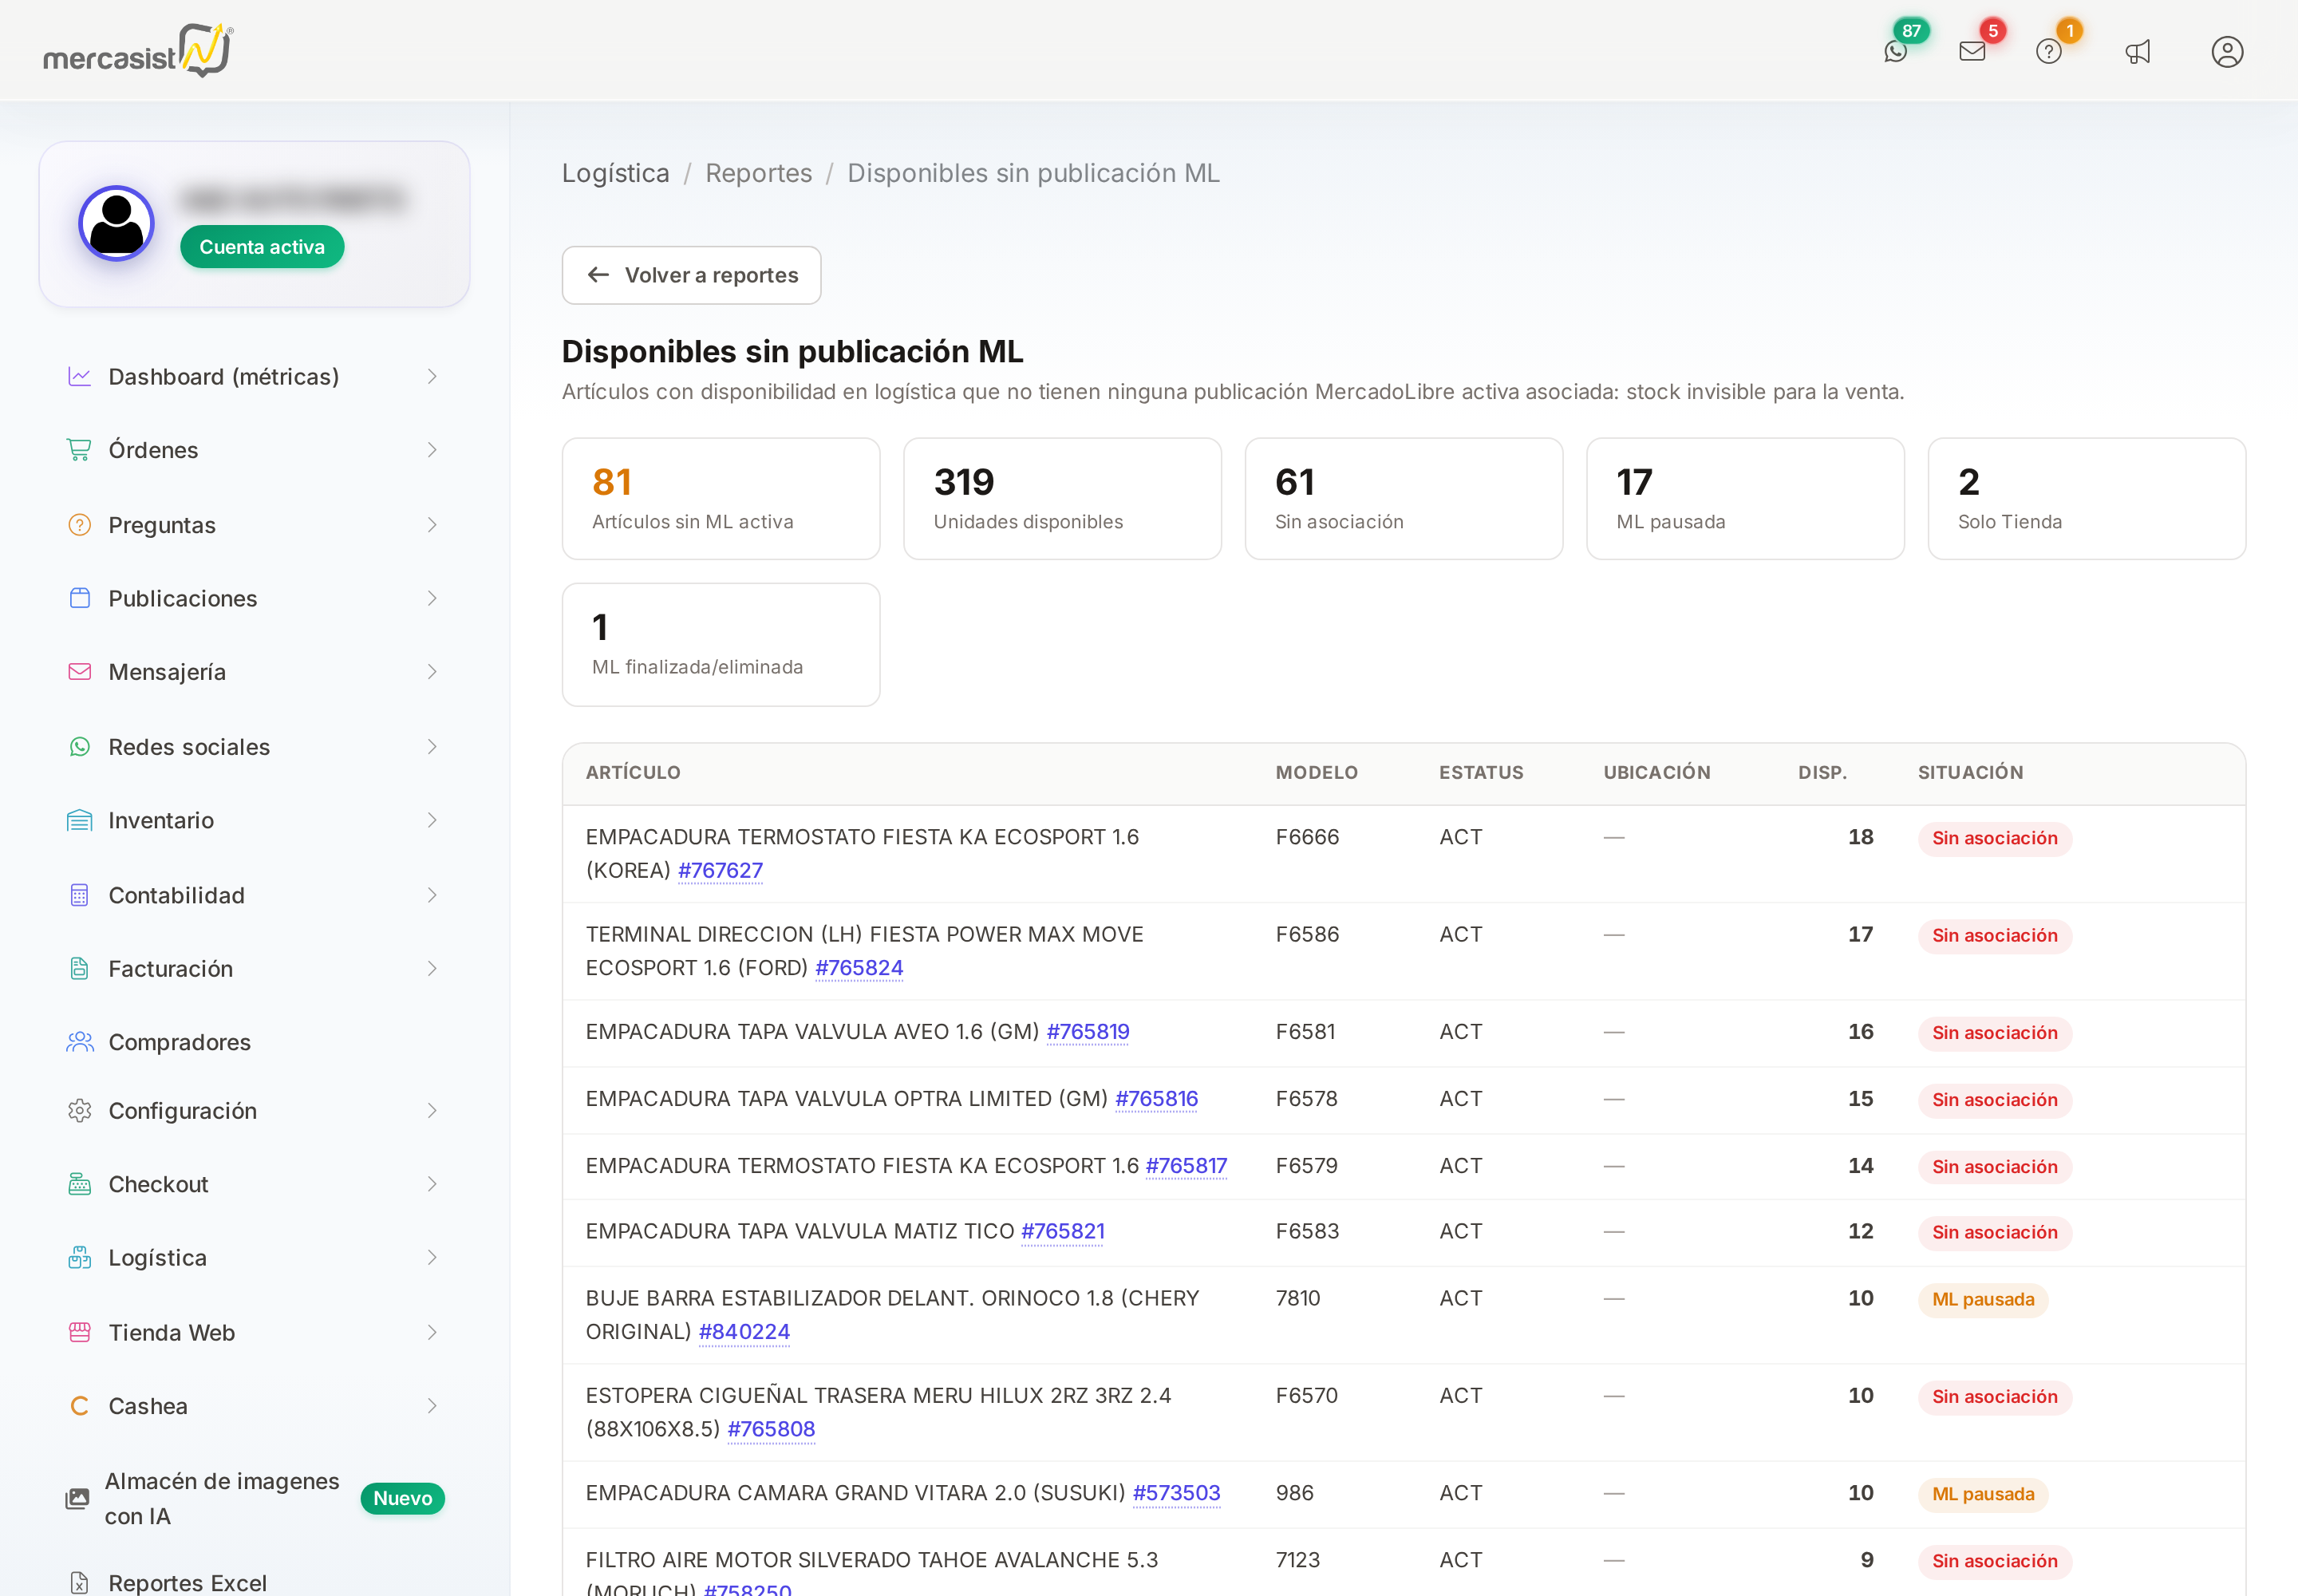
Task: Expand the Checkout chevron
Action: pyautogui.click(x=432, y=1184)
